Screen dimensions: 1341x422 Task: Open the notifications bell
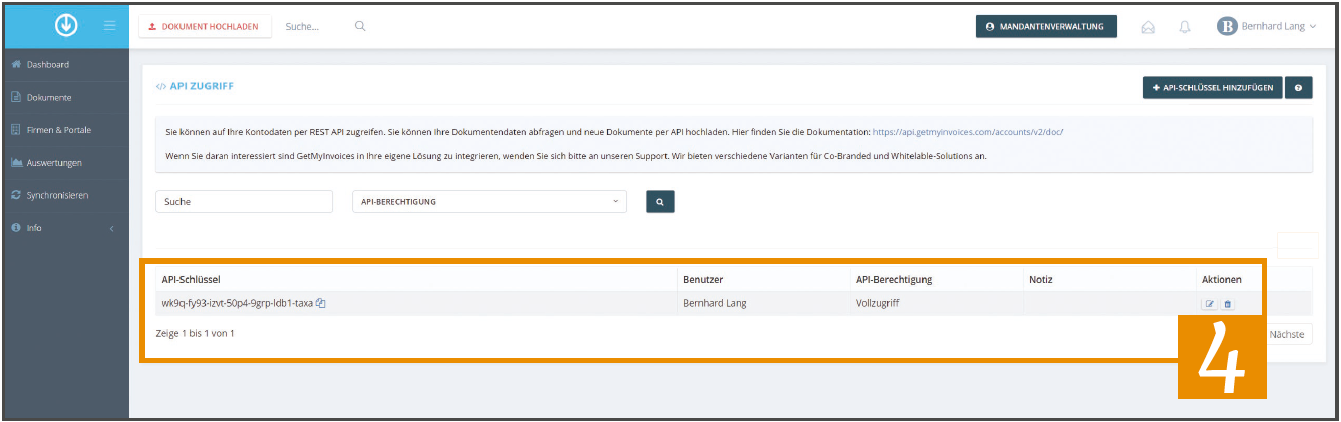pos(1184,27)
